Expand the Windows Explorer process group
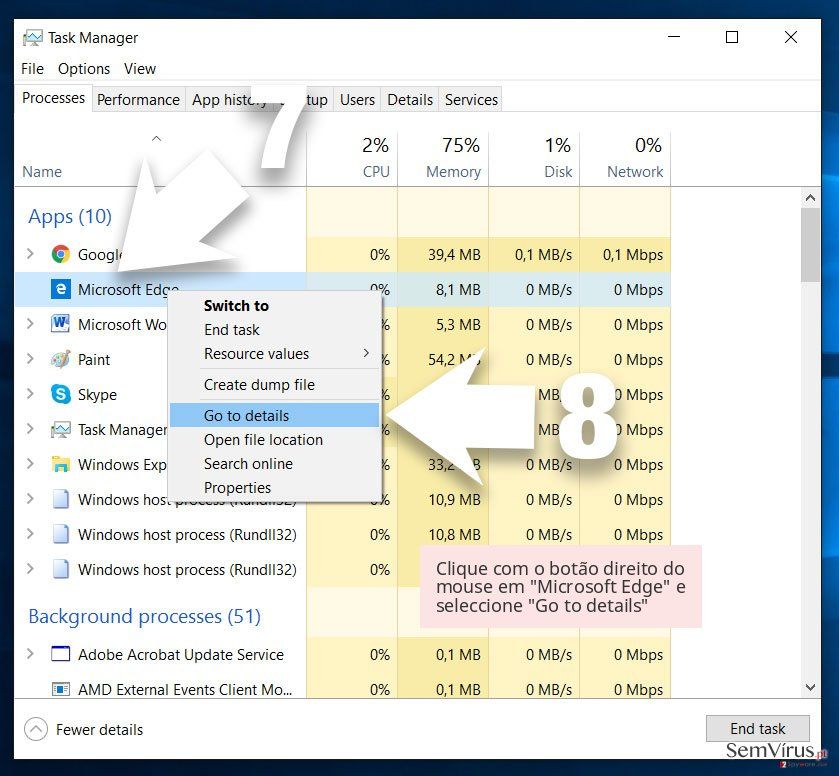The image size is (839, 776). point(30,464)
